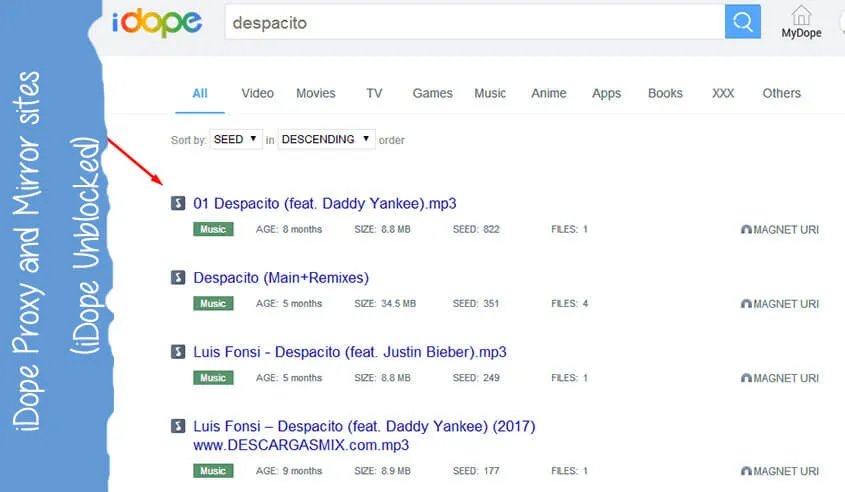This screenshot has width=845, height=492.
Task: Click magnet icon for Justin Bieber result
Action: click(746, 378)
